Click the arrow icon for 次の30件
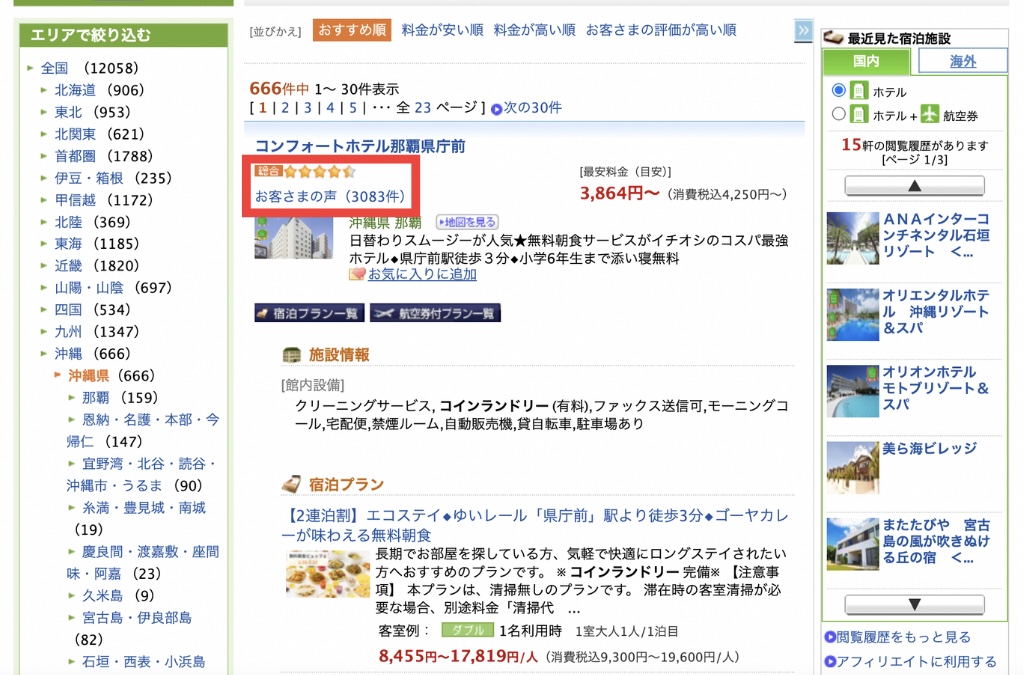 (x=496, y=108)
